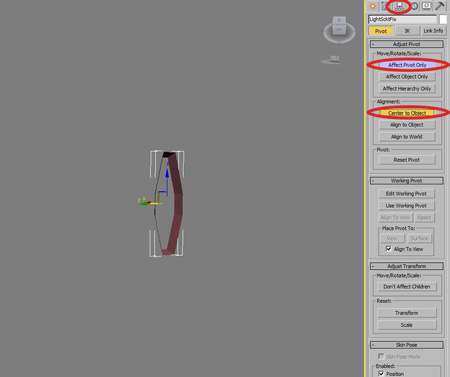Collapse the Skin Pose rollout

point(407,345)
